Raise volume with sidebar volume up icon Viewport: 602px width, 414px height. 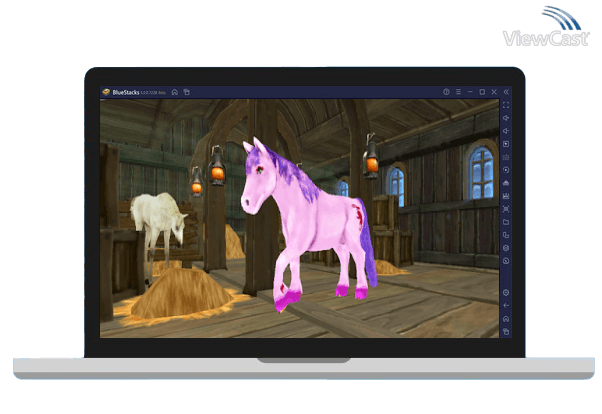506,118
